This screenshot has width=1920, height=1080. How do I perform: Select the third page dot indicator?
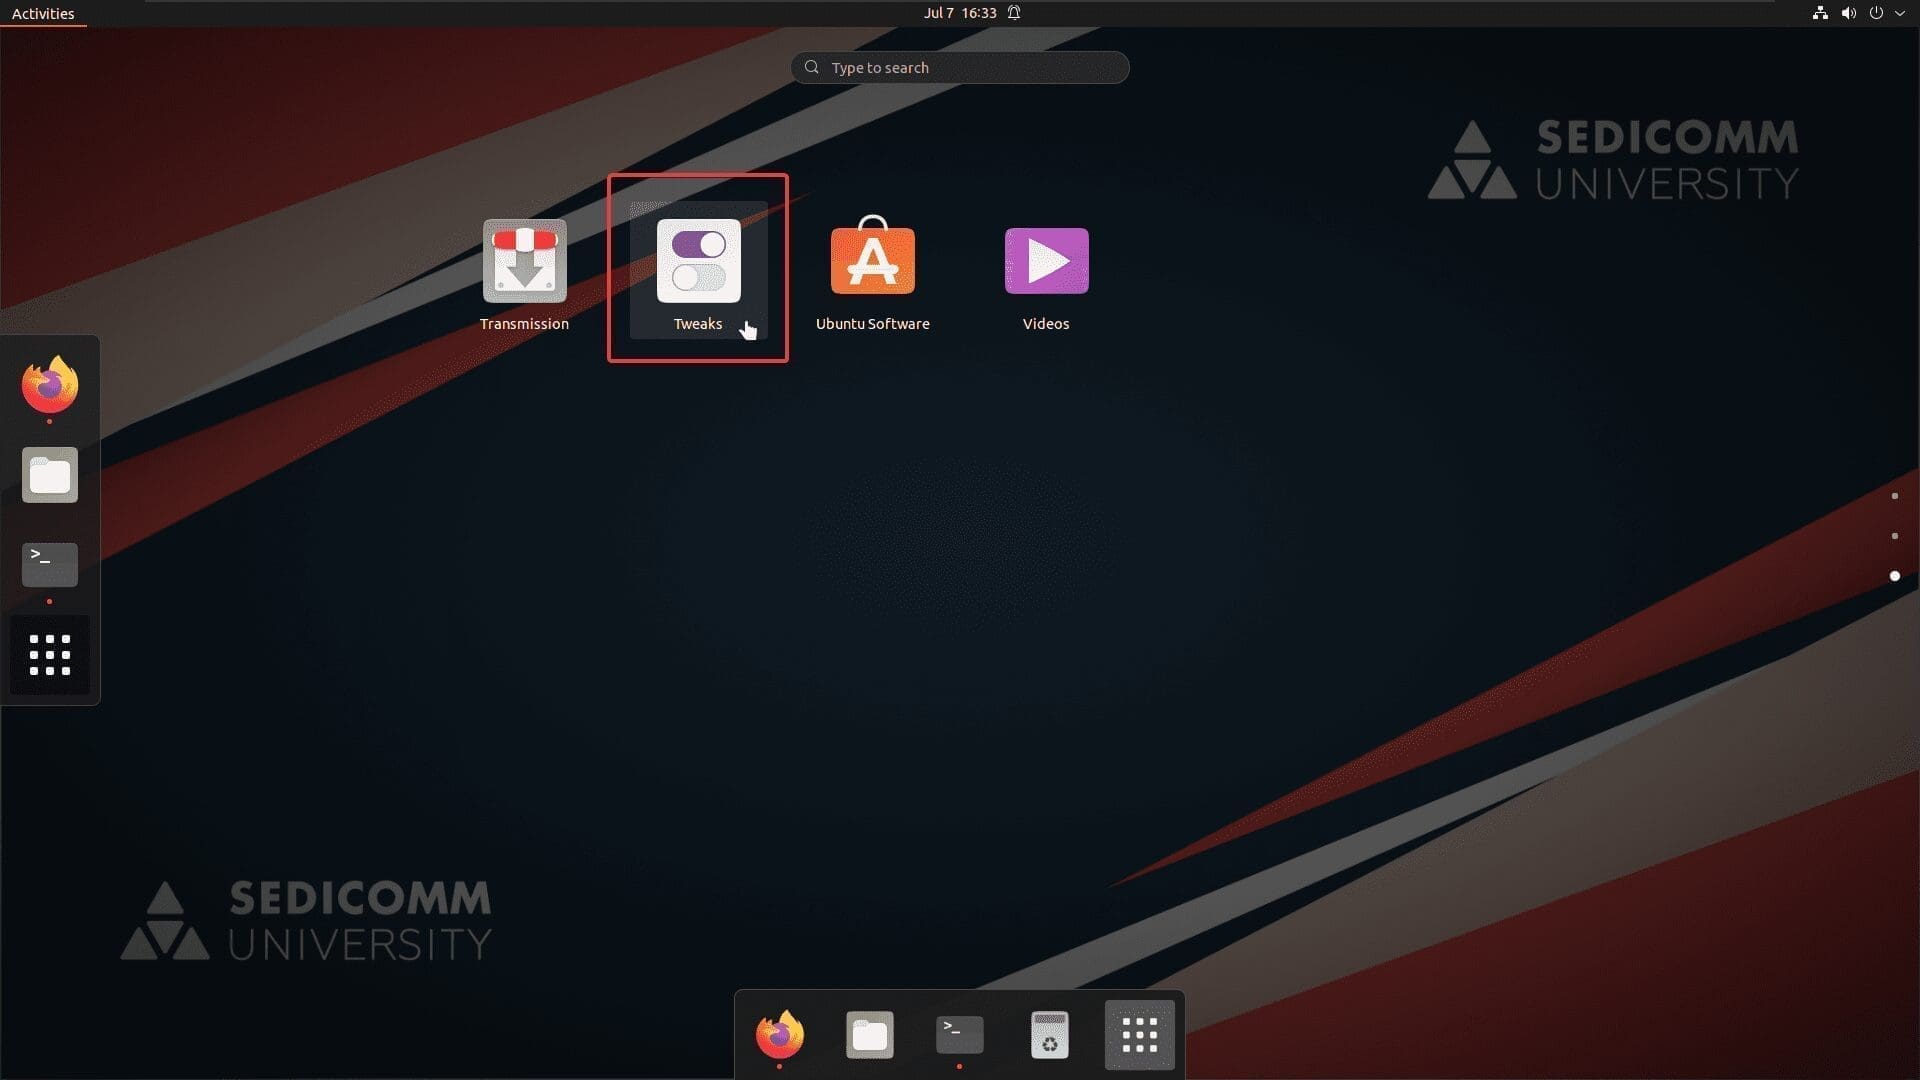[x=1895, y=576]
